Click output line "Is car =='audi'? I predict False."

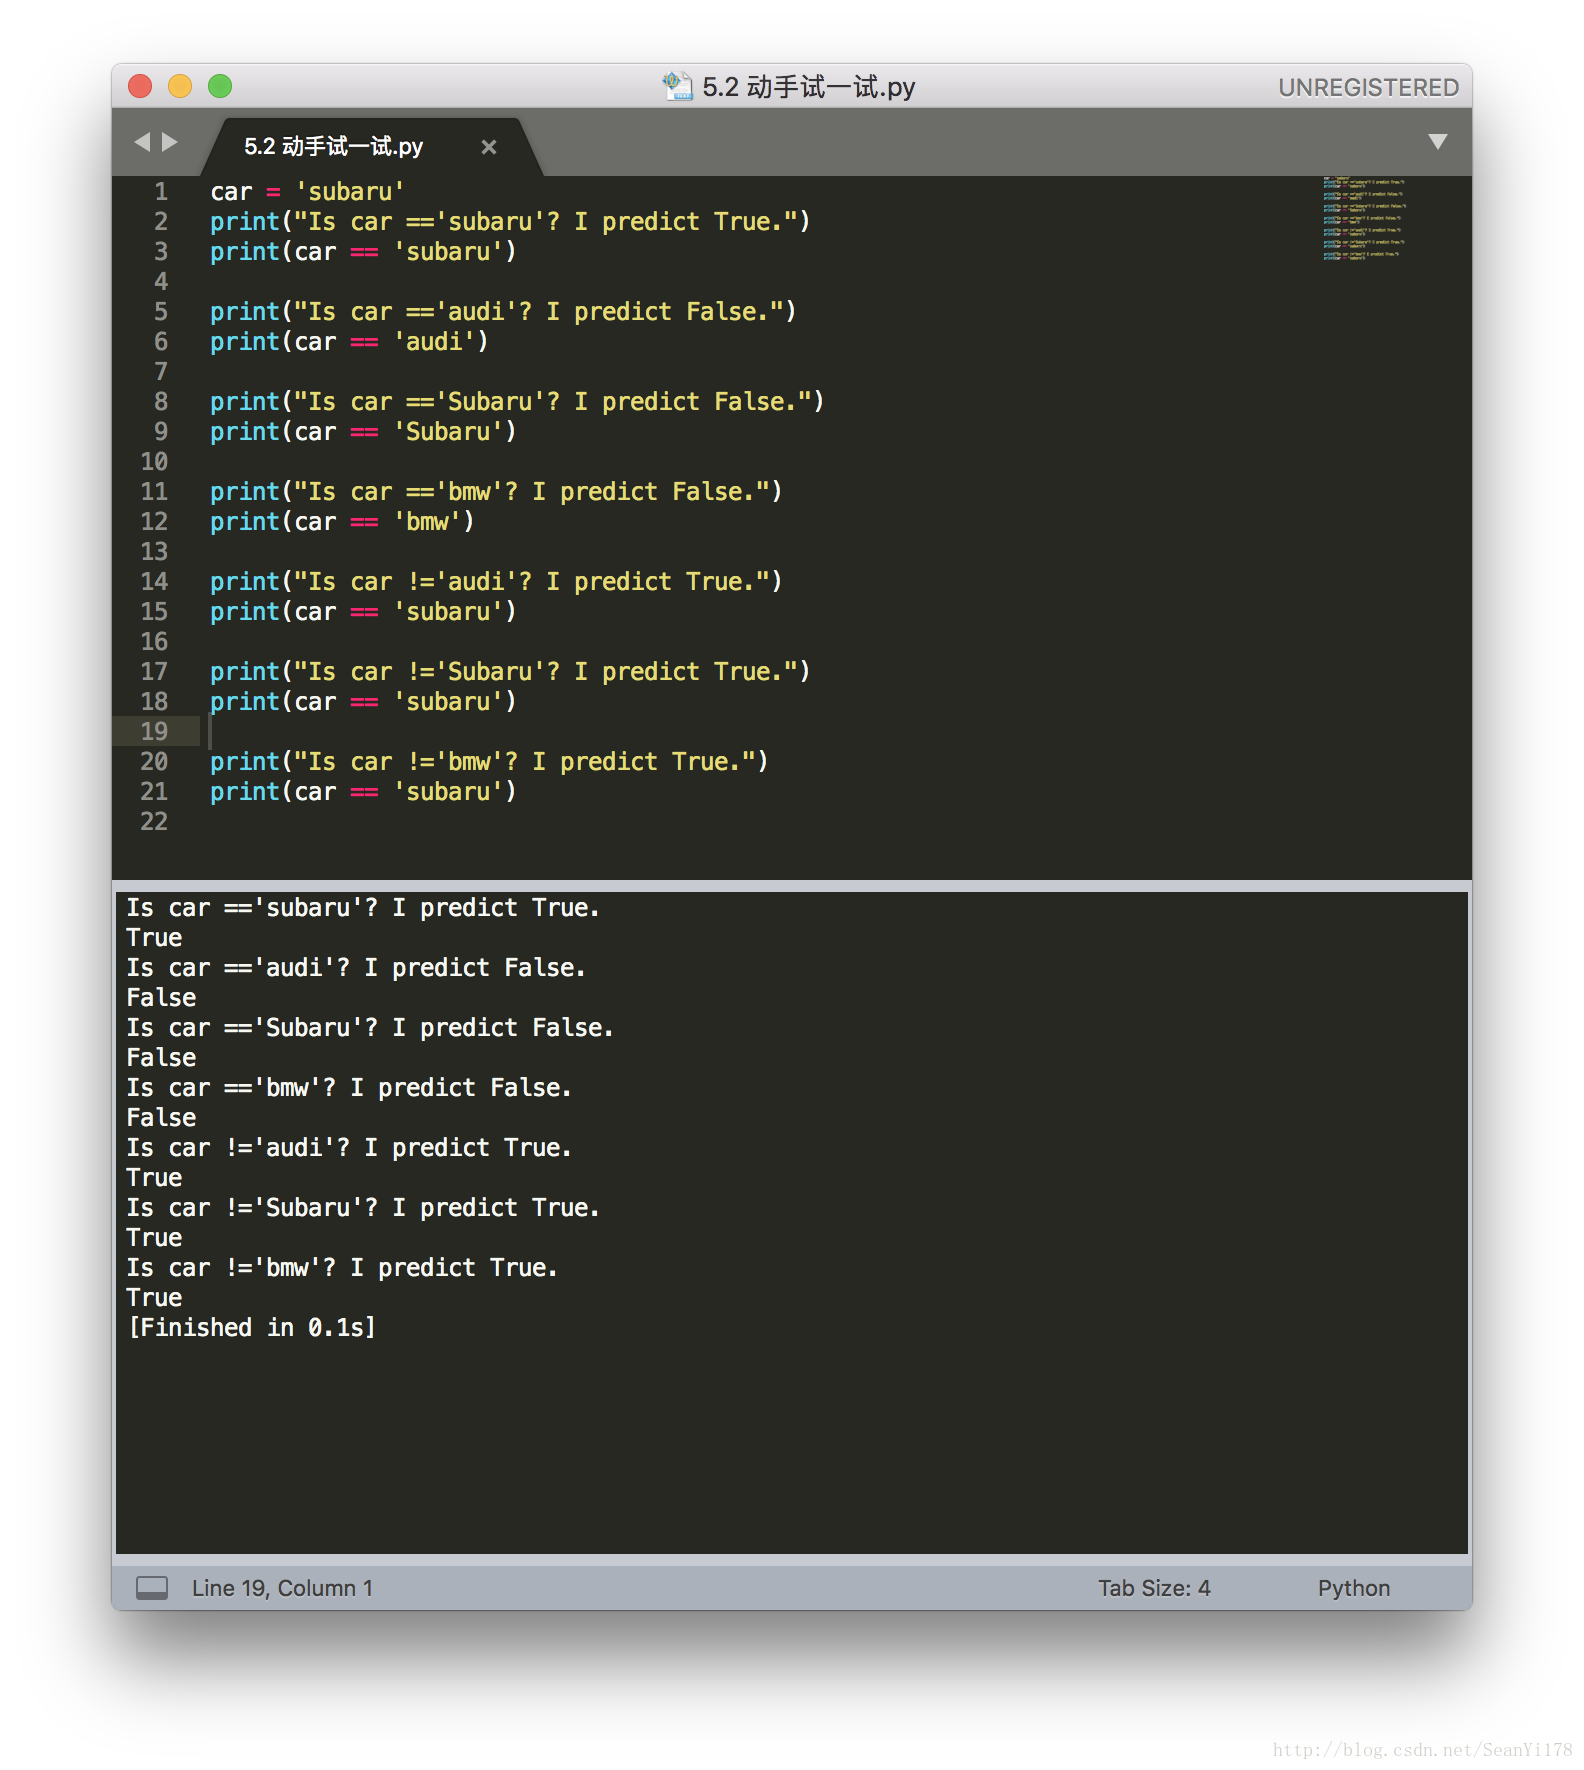point(356,967)
